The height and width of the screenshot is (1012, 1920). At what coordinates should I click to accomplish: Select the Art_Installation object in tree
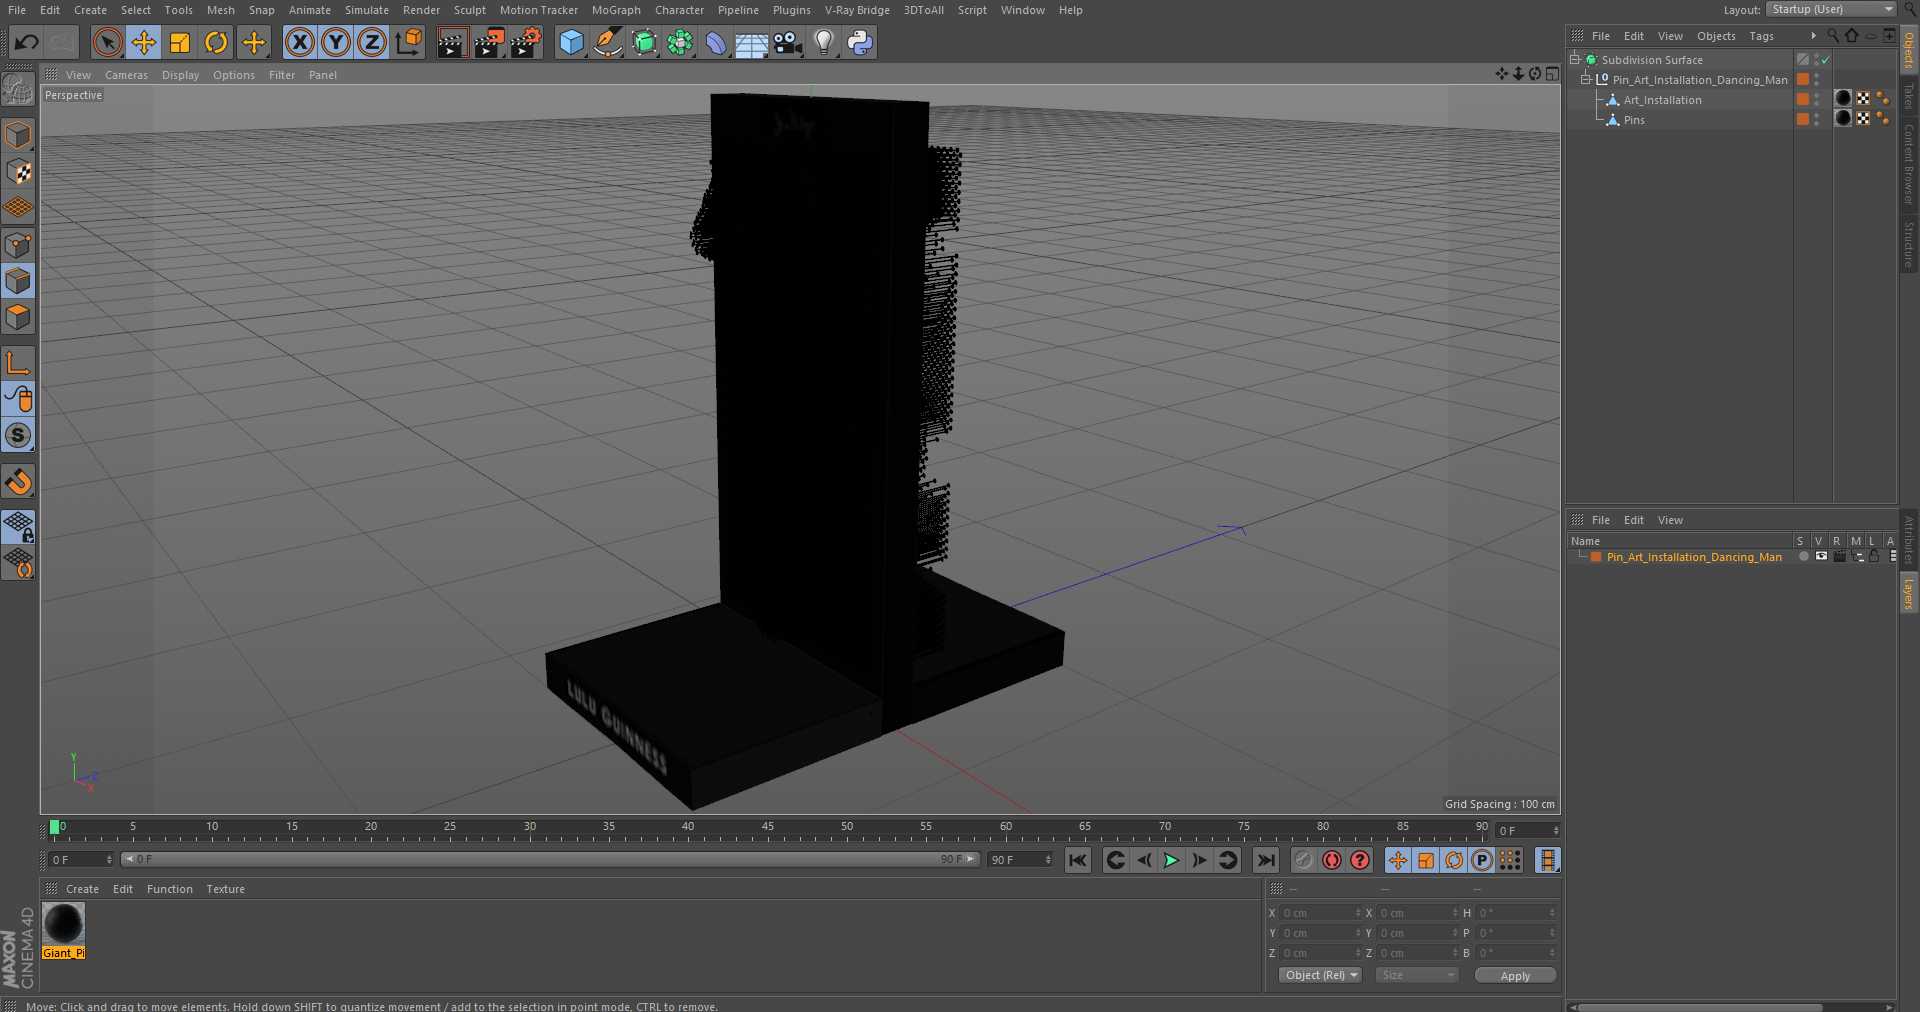[1662, 100]
